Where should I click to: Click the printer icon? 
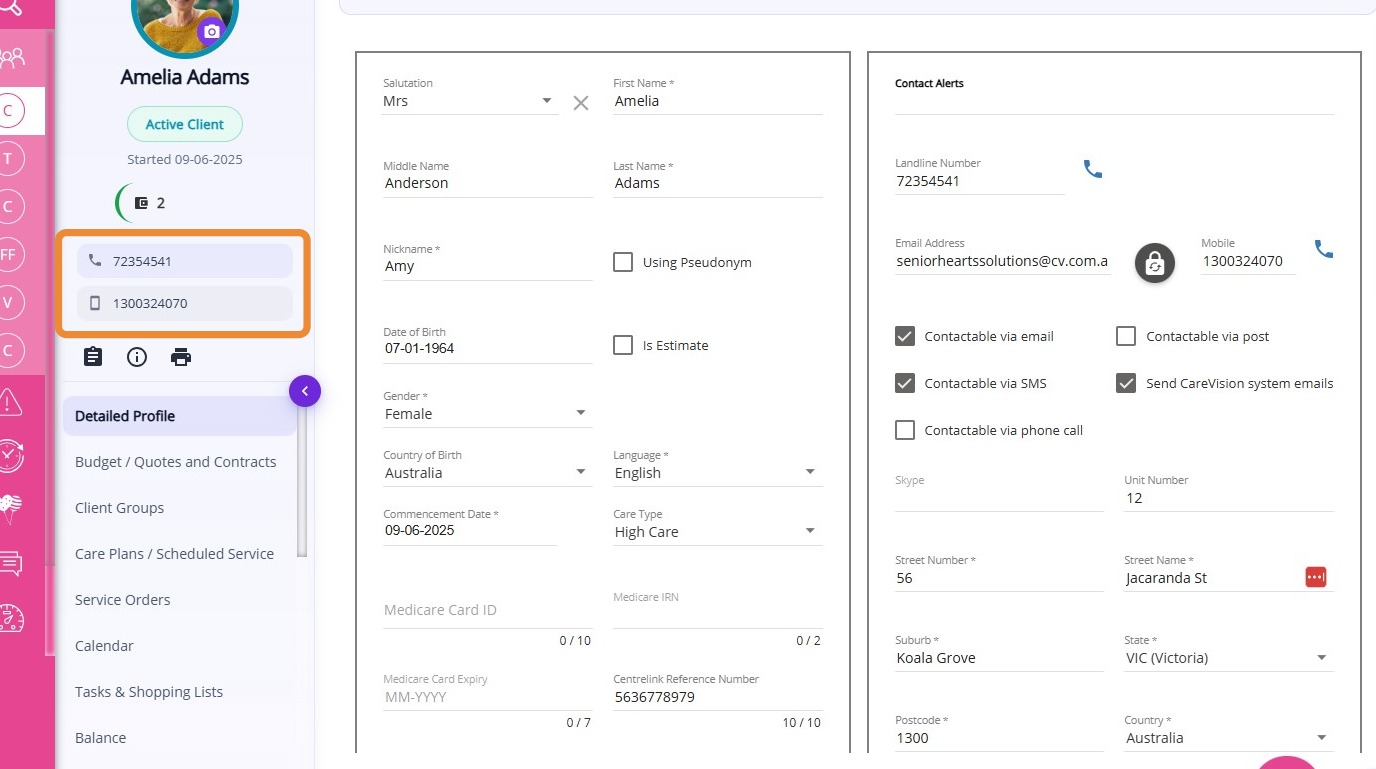[181, 357]
